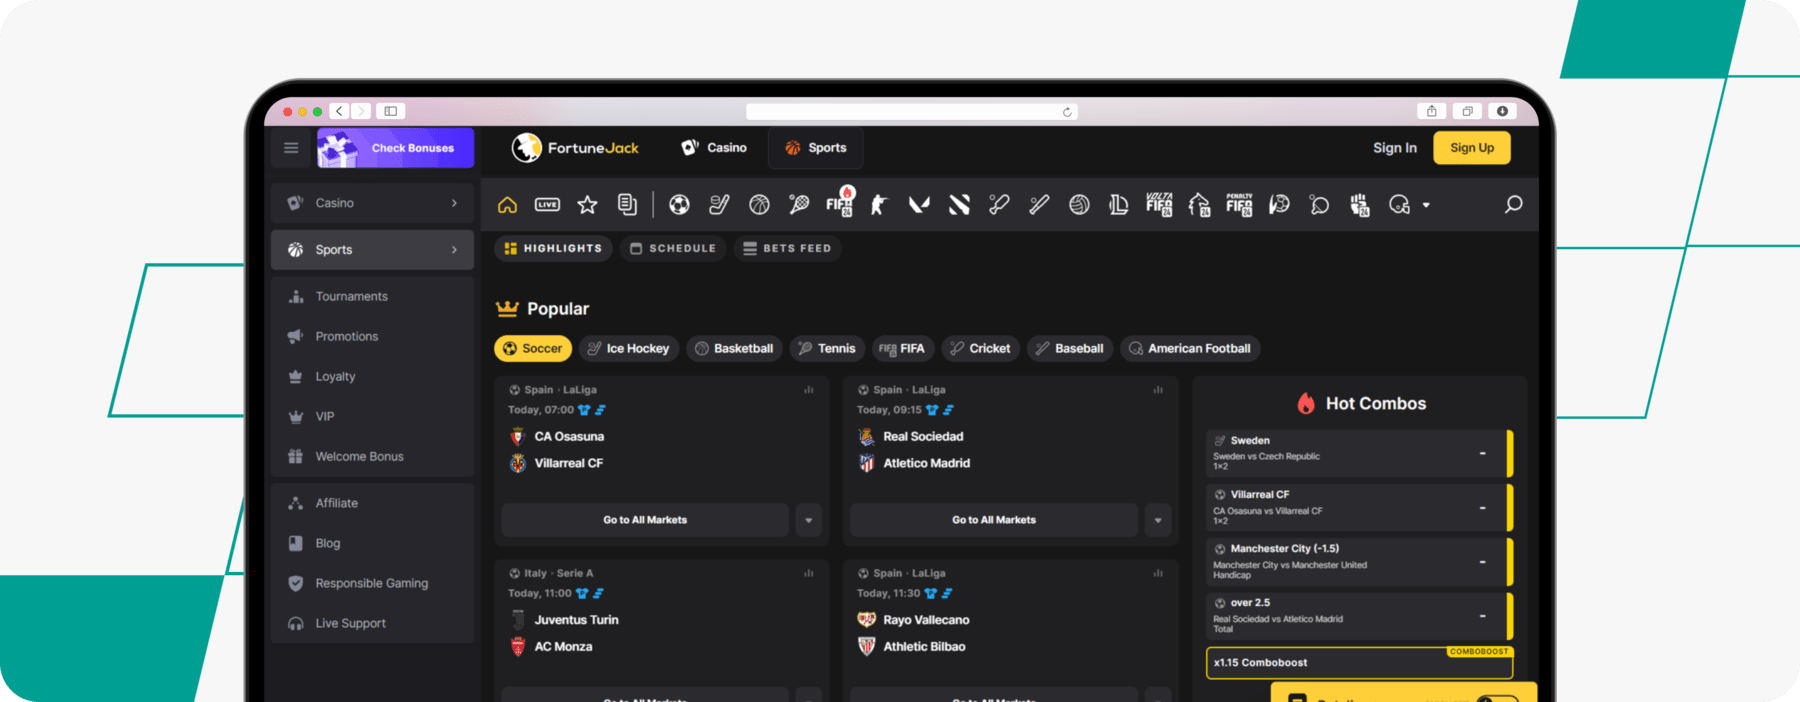Click the browser share icon
This screenshot has width=1800, height=702.
click(1431, 111)
